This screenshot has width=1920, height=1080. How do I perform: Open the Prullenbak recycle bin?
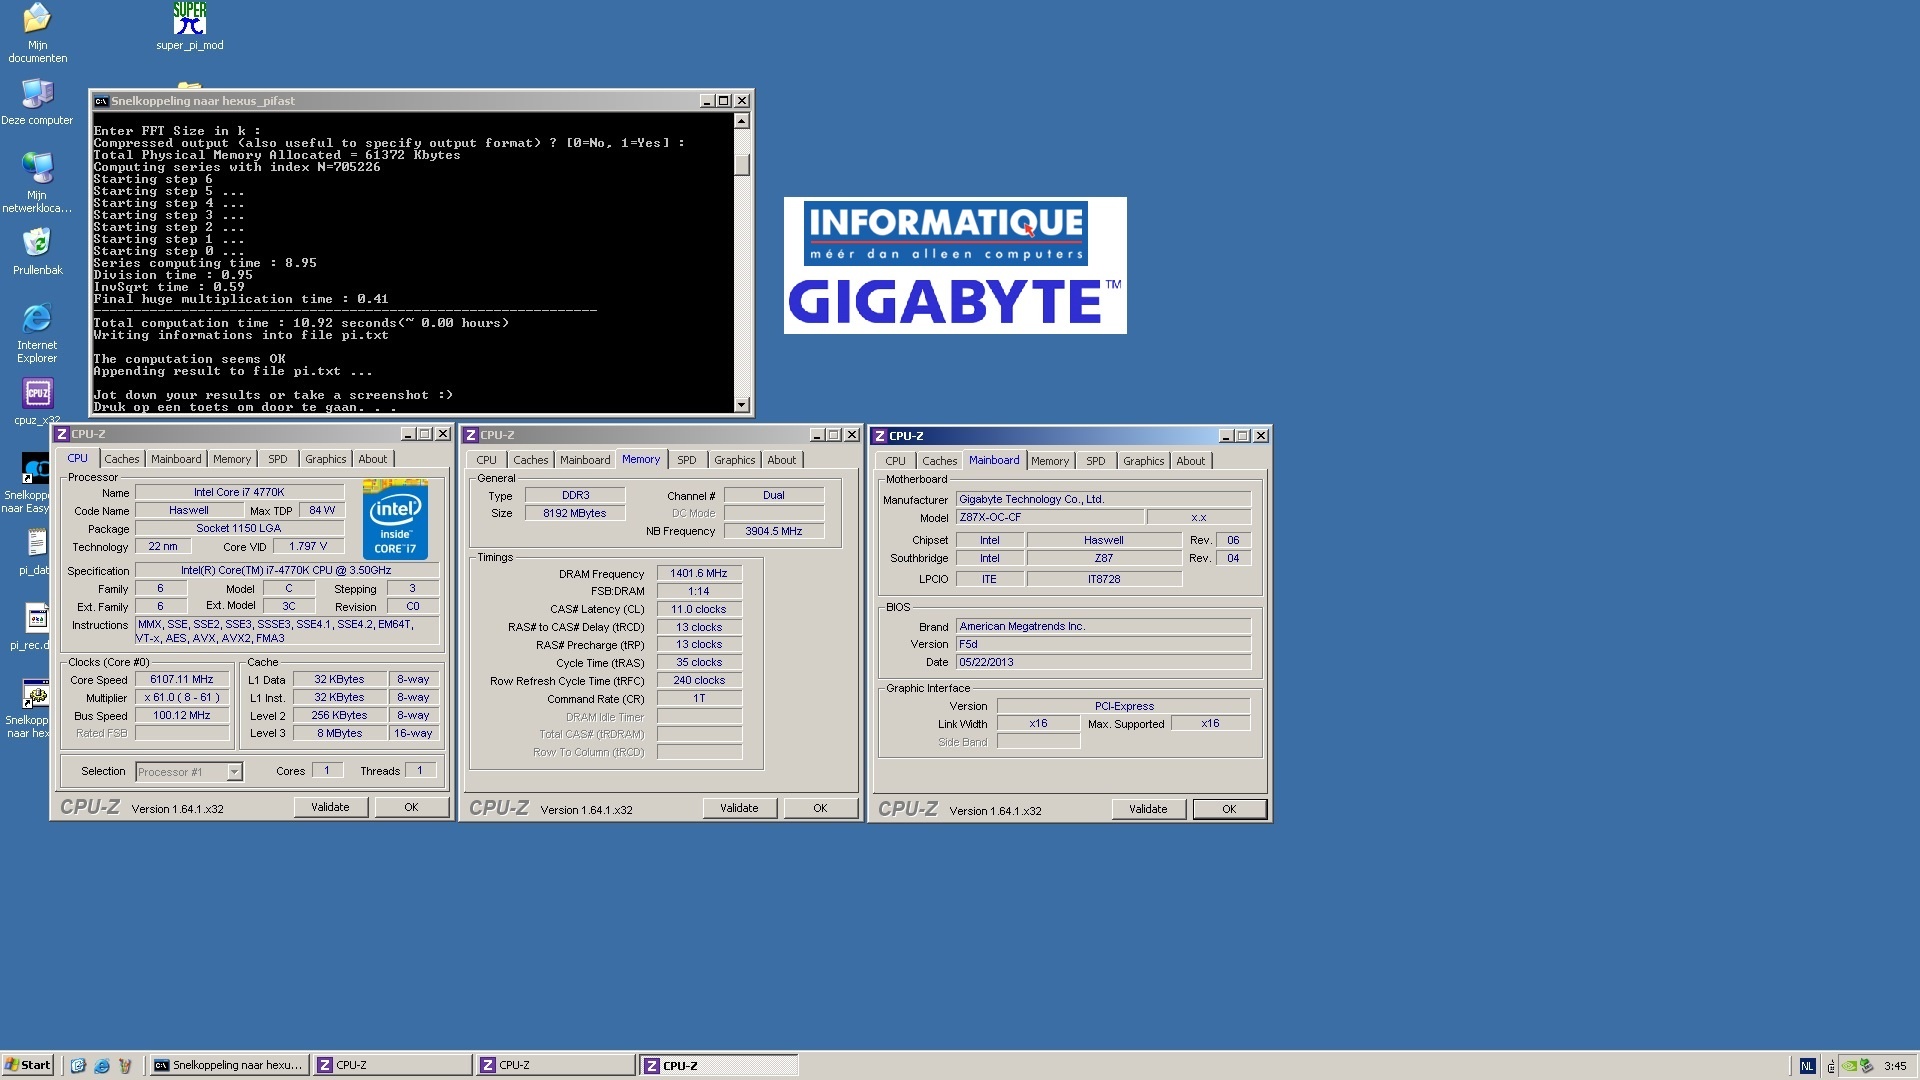[x=37, y=243]
